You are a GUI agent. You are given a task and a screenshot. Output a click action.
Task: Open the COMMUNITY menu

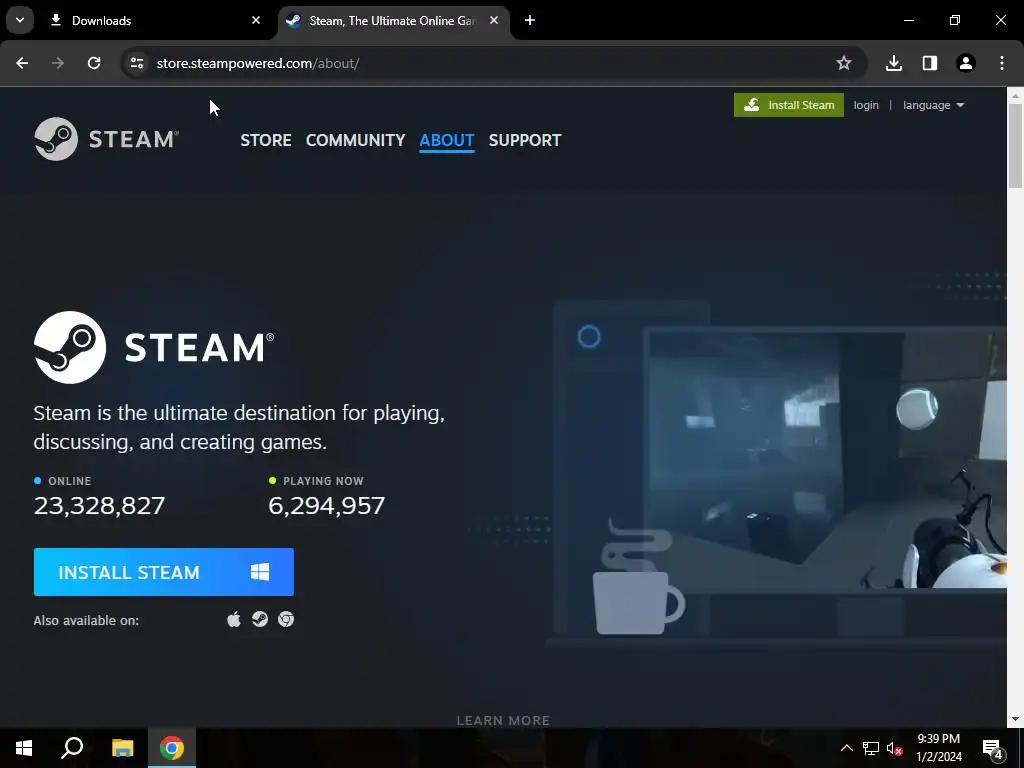tap(355, 140)
